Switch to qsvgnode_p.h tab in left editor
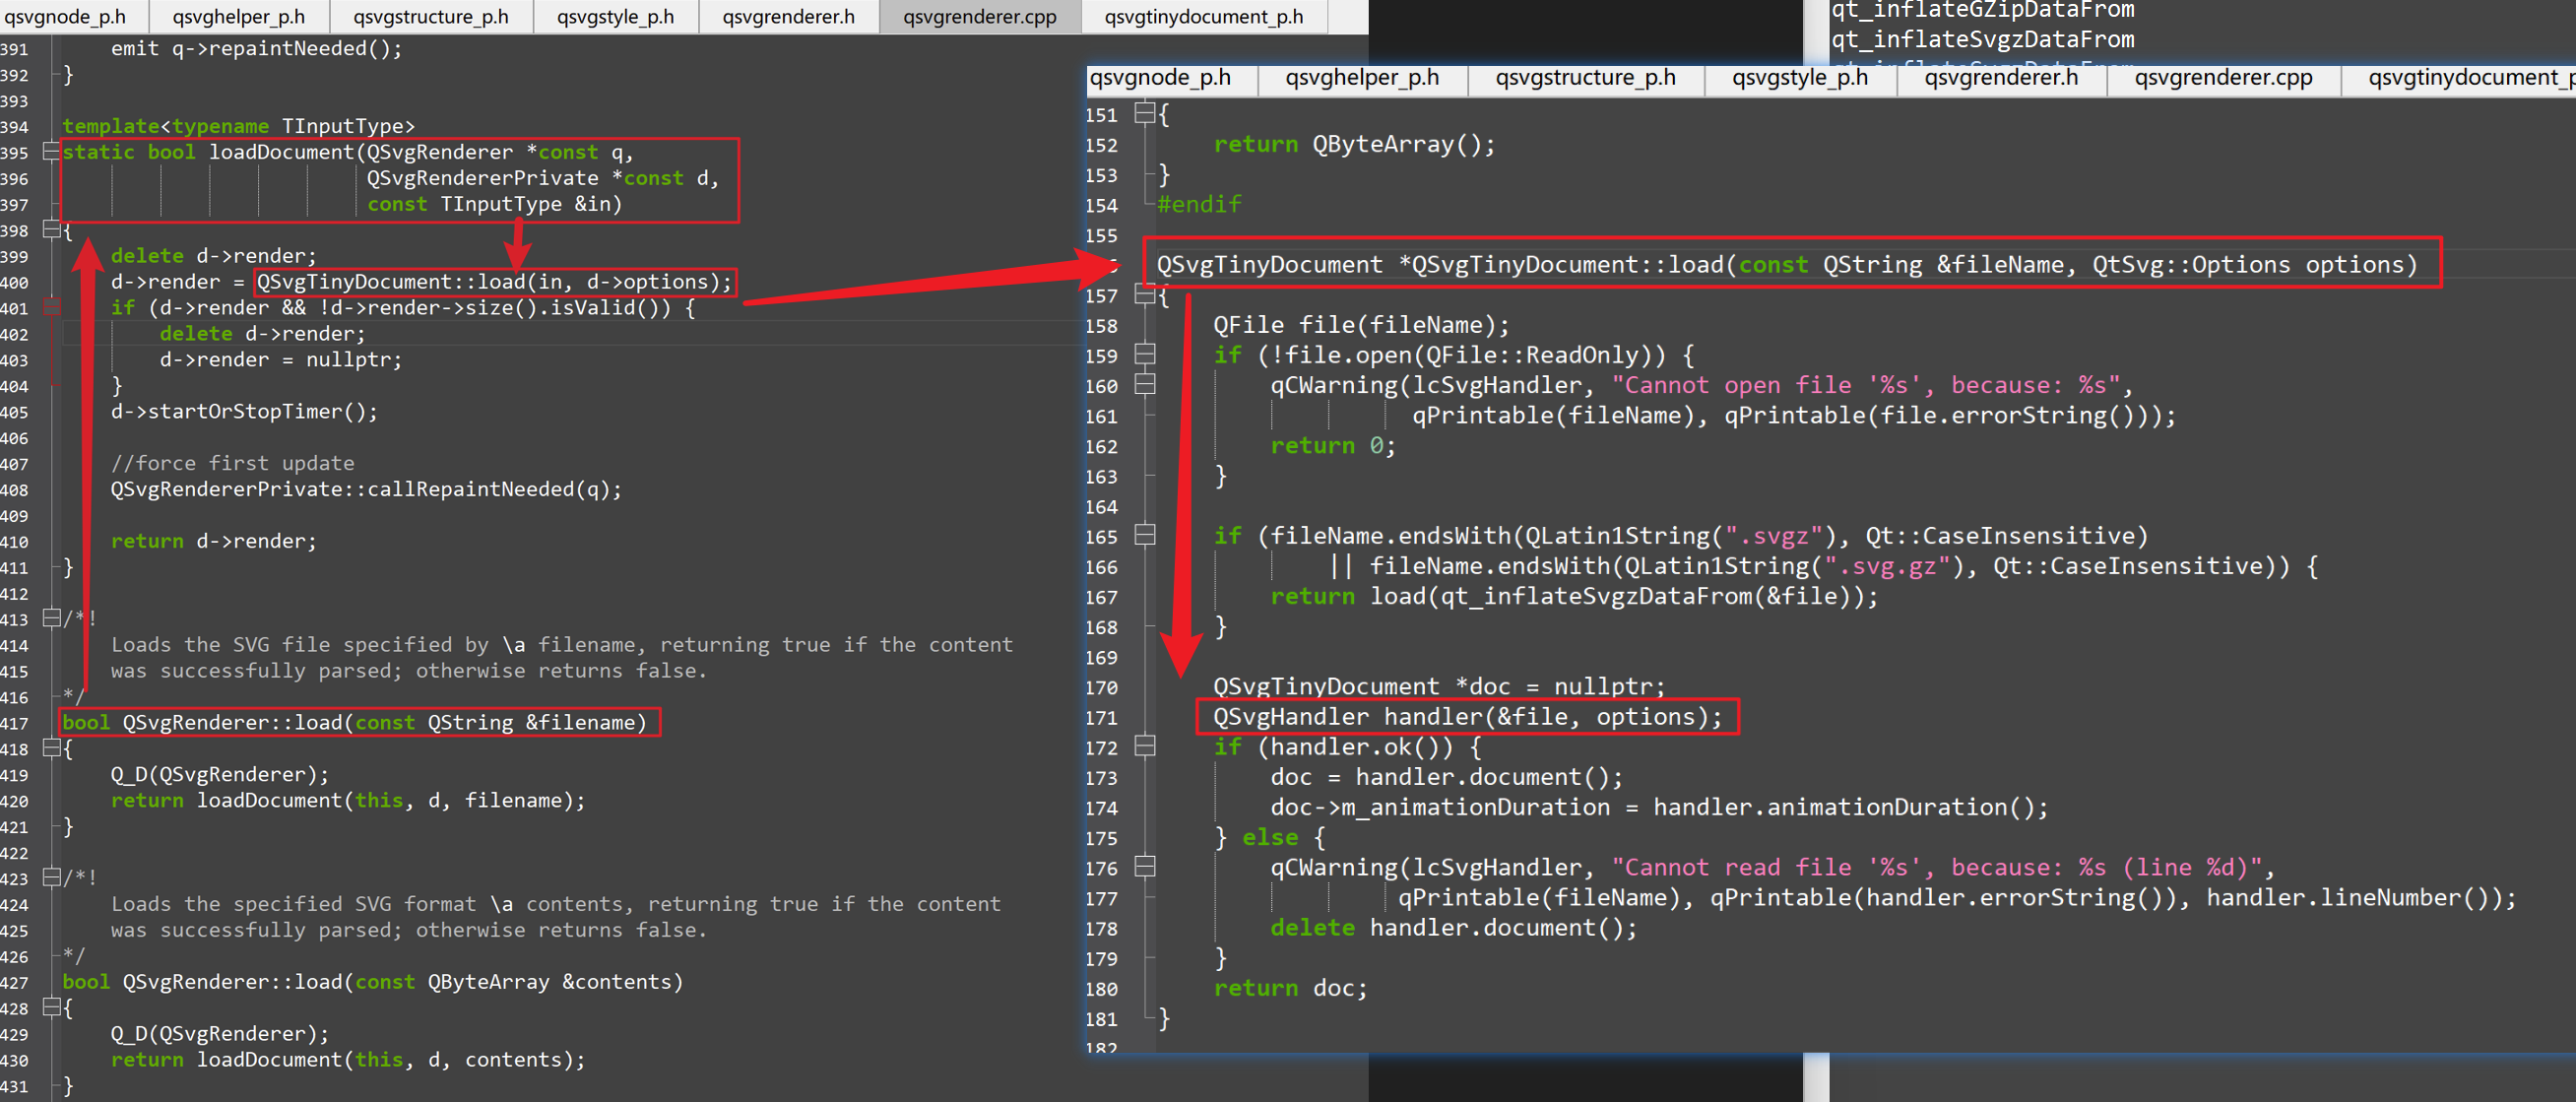2576x1102 pixels. (66, 17)
